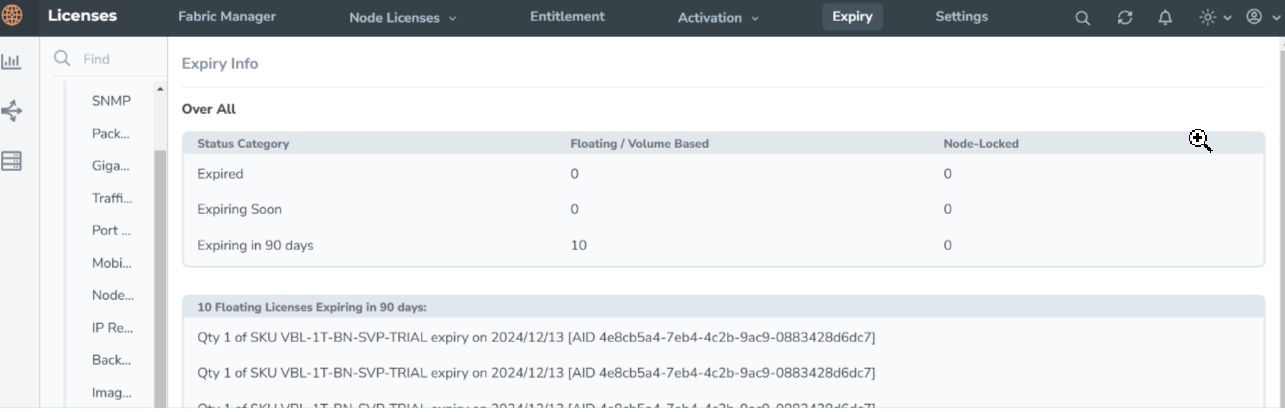Open the Entitlement tab
This screenshot has height=412, width=1285.
pos(567,17)
